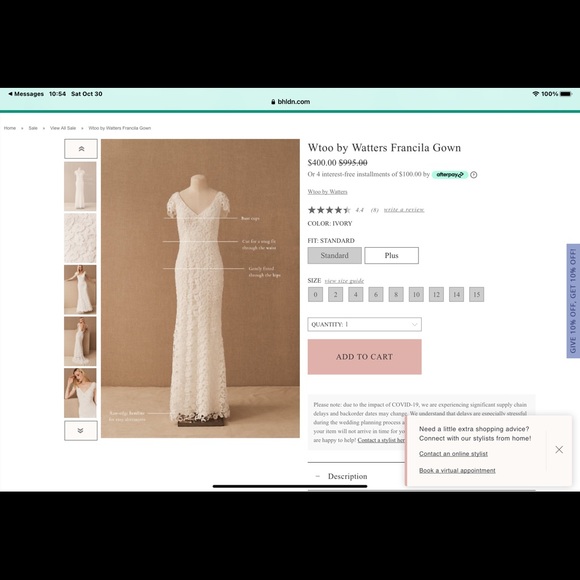This screenshot has height=580, width=580.
Task: Move thumbnail list down with double chevron
Action: pyautogui.click(x=81, y=431)
